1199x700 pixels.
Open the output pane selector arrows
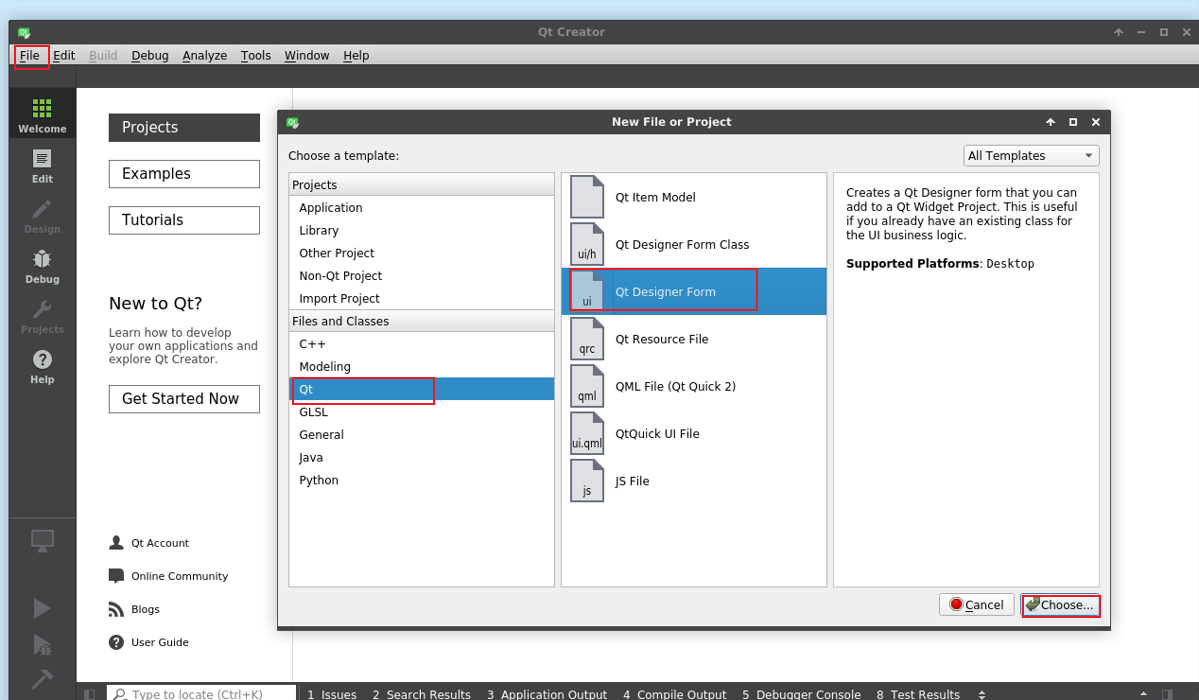(982, 694)
